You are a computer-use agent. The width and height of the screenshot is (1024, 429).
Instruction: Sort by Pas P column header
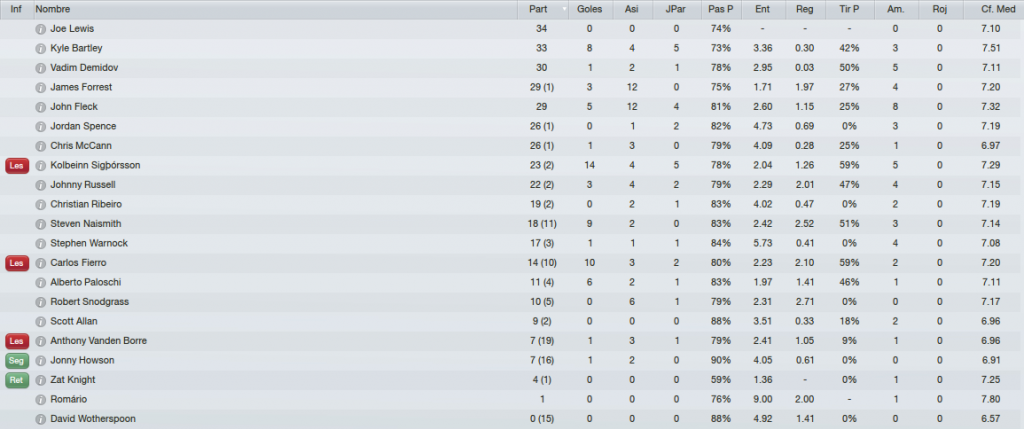point(720,10)
